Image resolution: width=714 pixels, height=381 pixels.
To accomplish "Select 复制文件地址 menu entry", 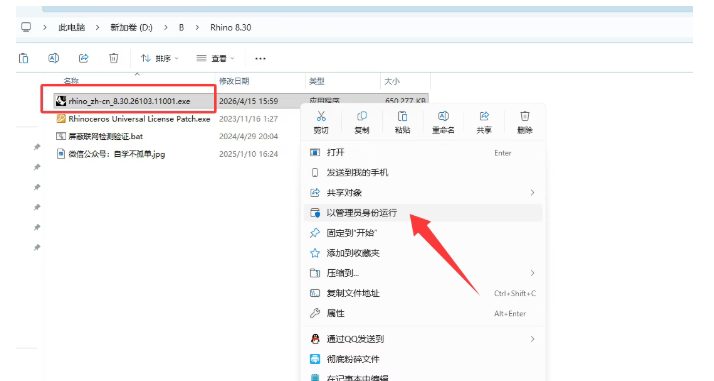I will pyautogui.click(x=423, y=293).
